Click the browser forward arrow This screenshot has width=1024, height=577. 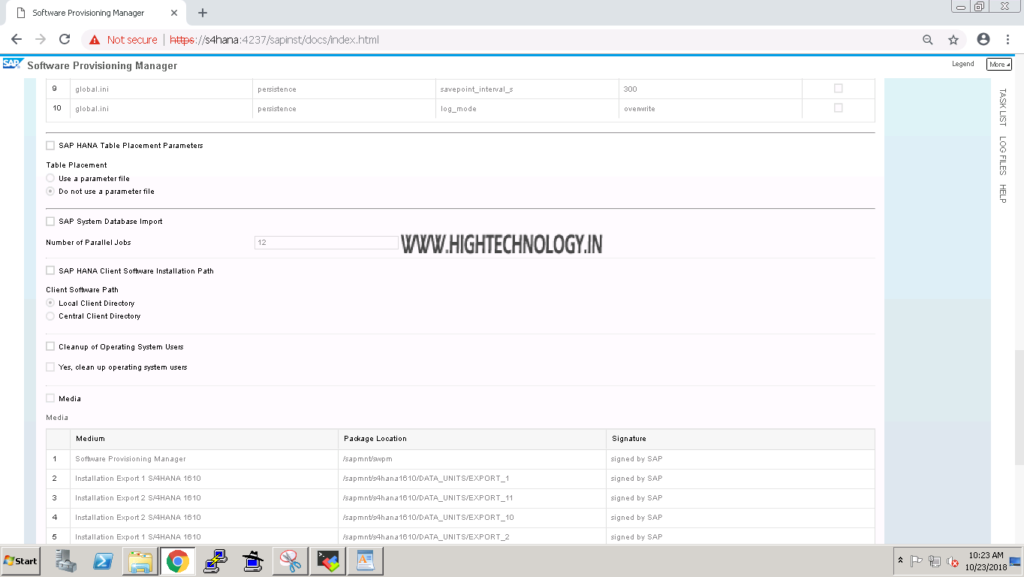(40, 40)
